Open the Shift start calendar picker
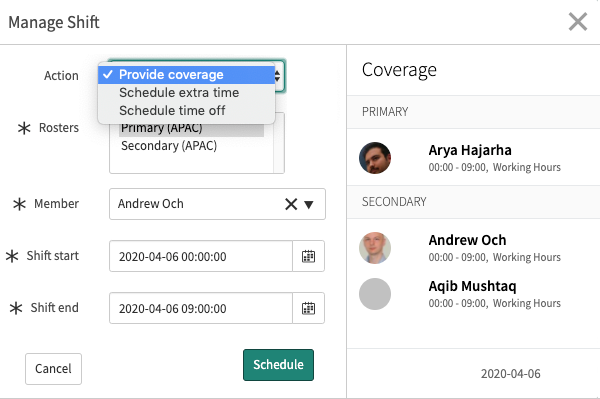 point(308,256)
